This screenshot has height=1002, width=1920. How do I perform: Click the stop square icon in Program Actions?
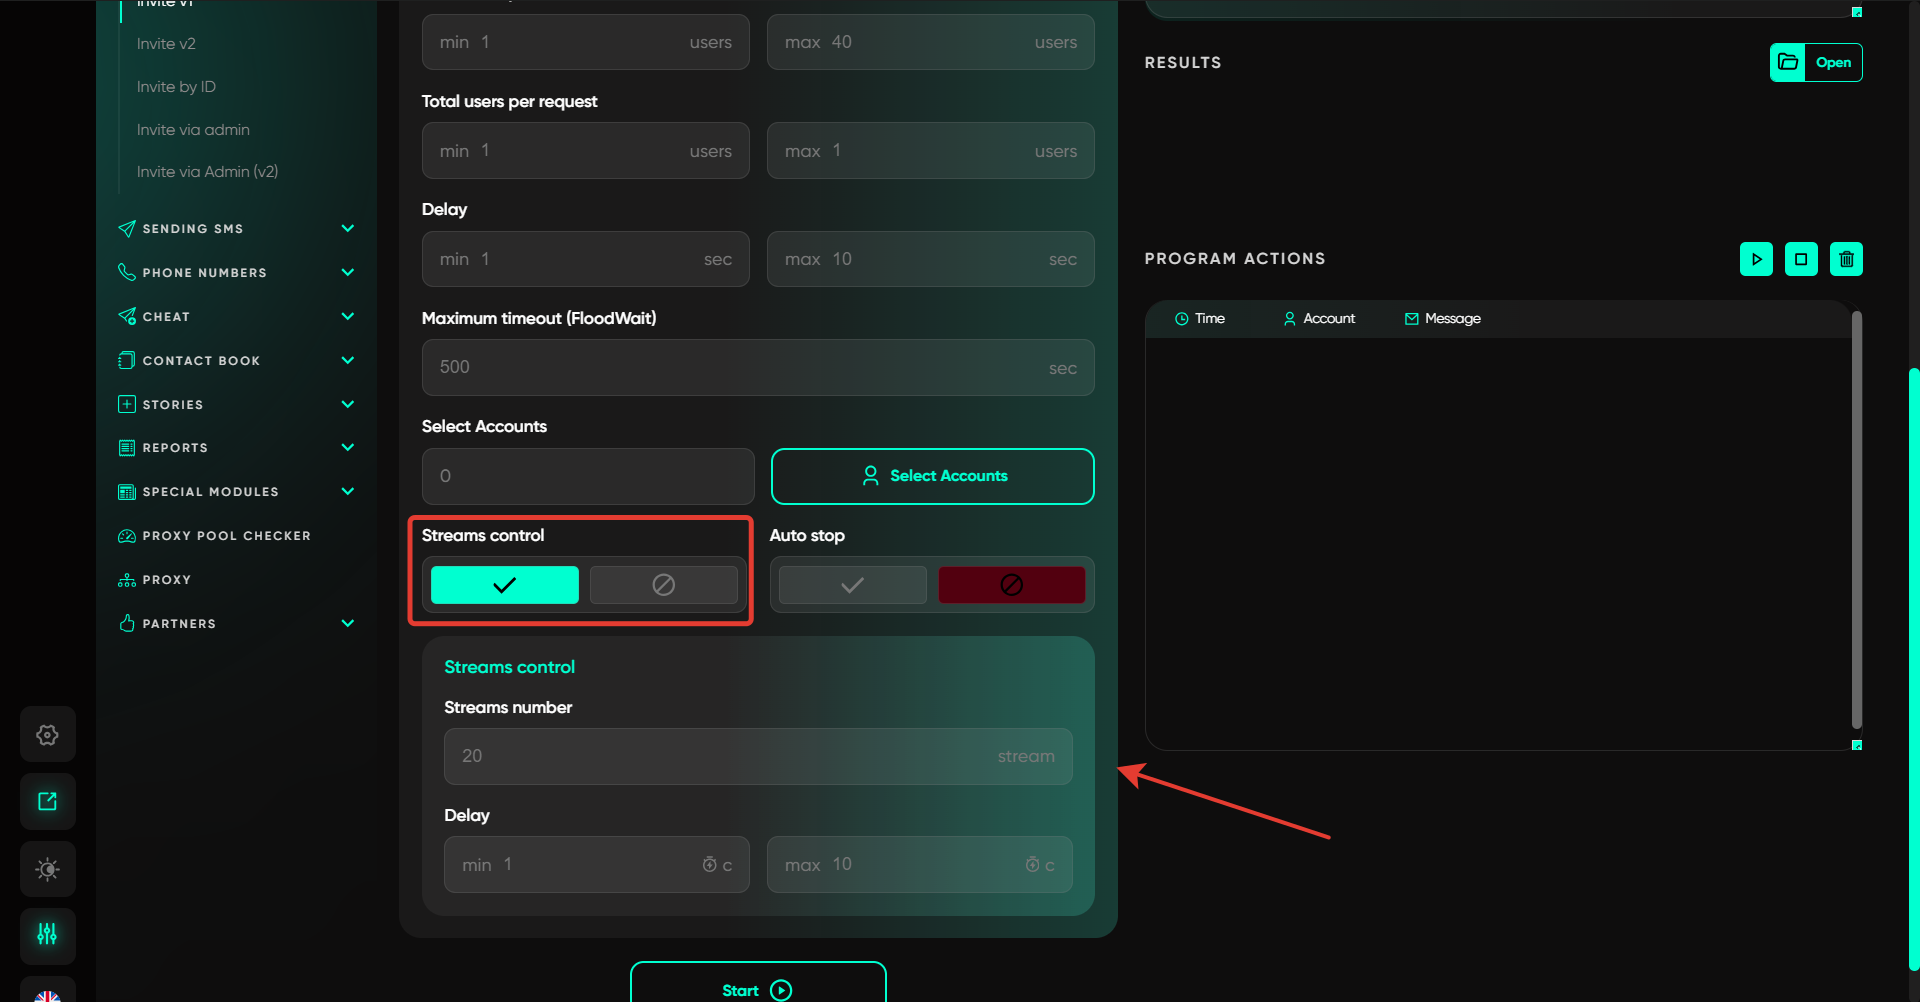[1801, 259]
